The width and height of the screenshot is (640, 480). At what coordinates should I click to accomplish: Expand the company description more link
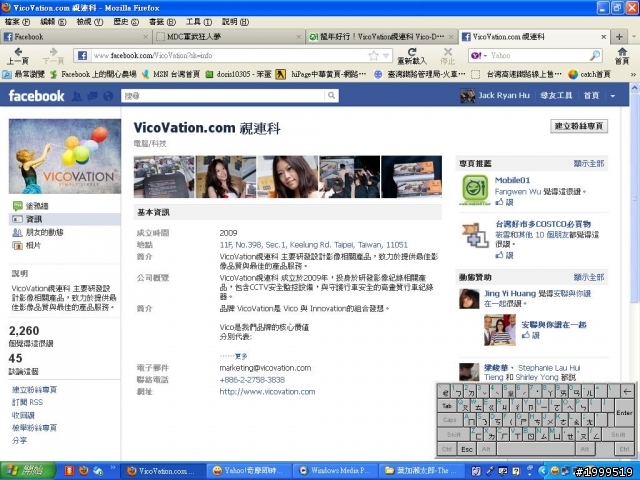pos(241,356)
